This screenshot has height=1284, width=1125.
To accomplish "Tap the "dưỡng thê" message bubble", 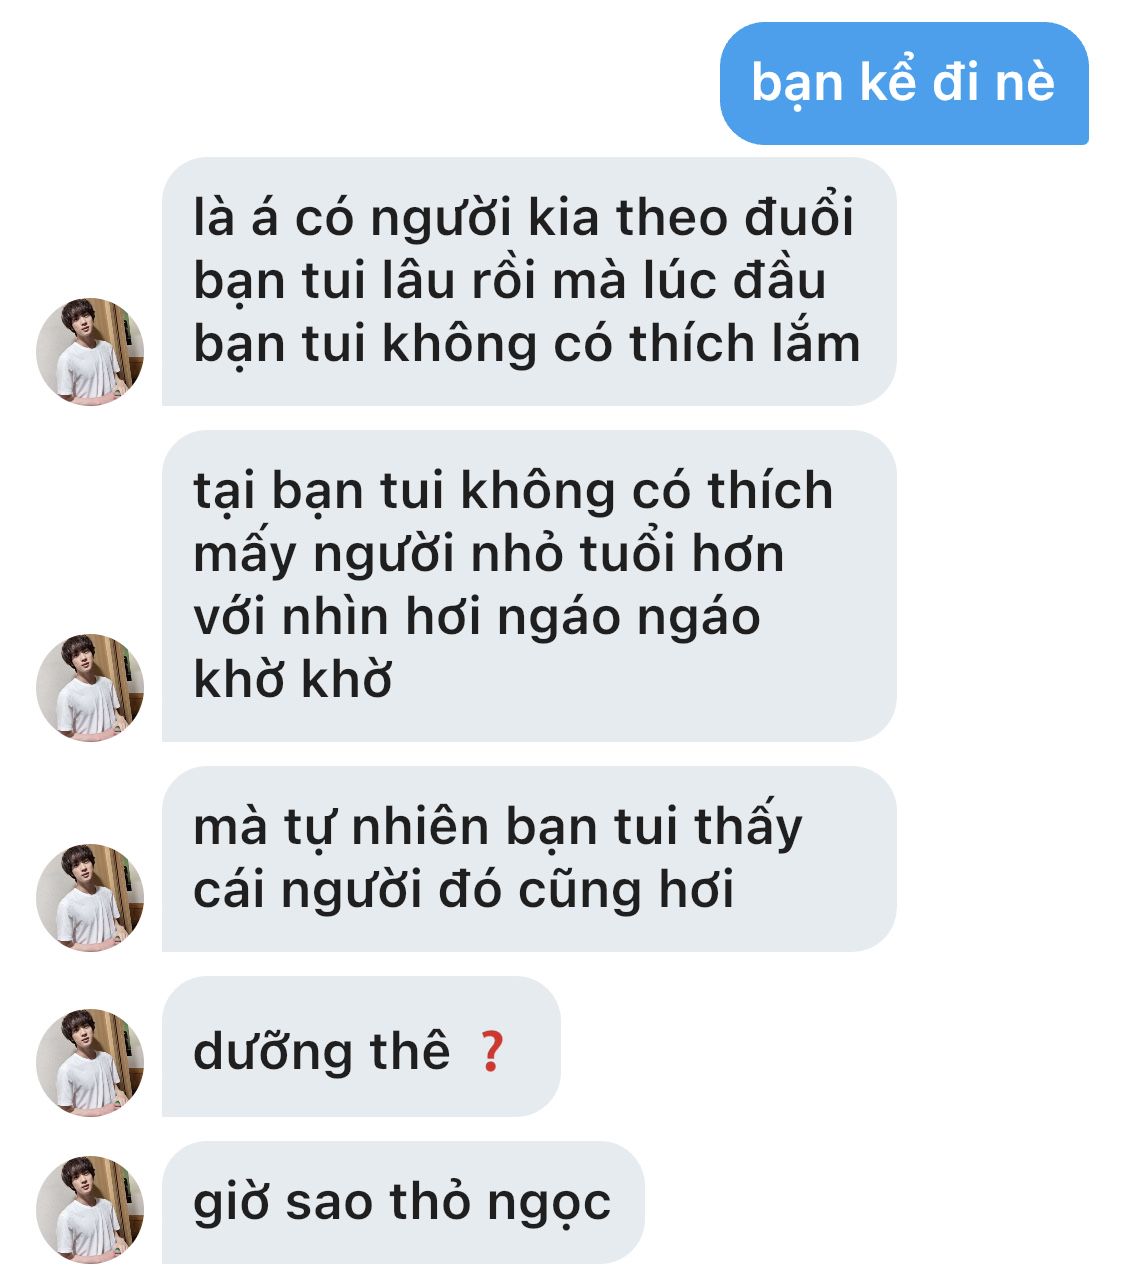I will click(x=361, y=1047).
